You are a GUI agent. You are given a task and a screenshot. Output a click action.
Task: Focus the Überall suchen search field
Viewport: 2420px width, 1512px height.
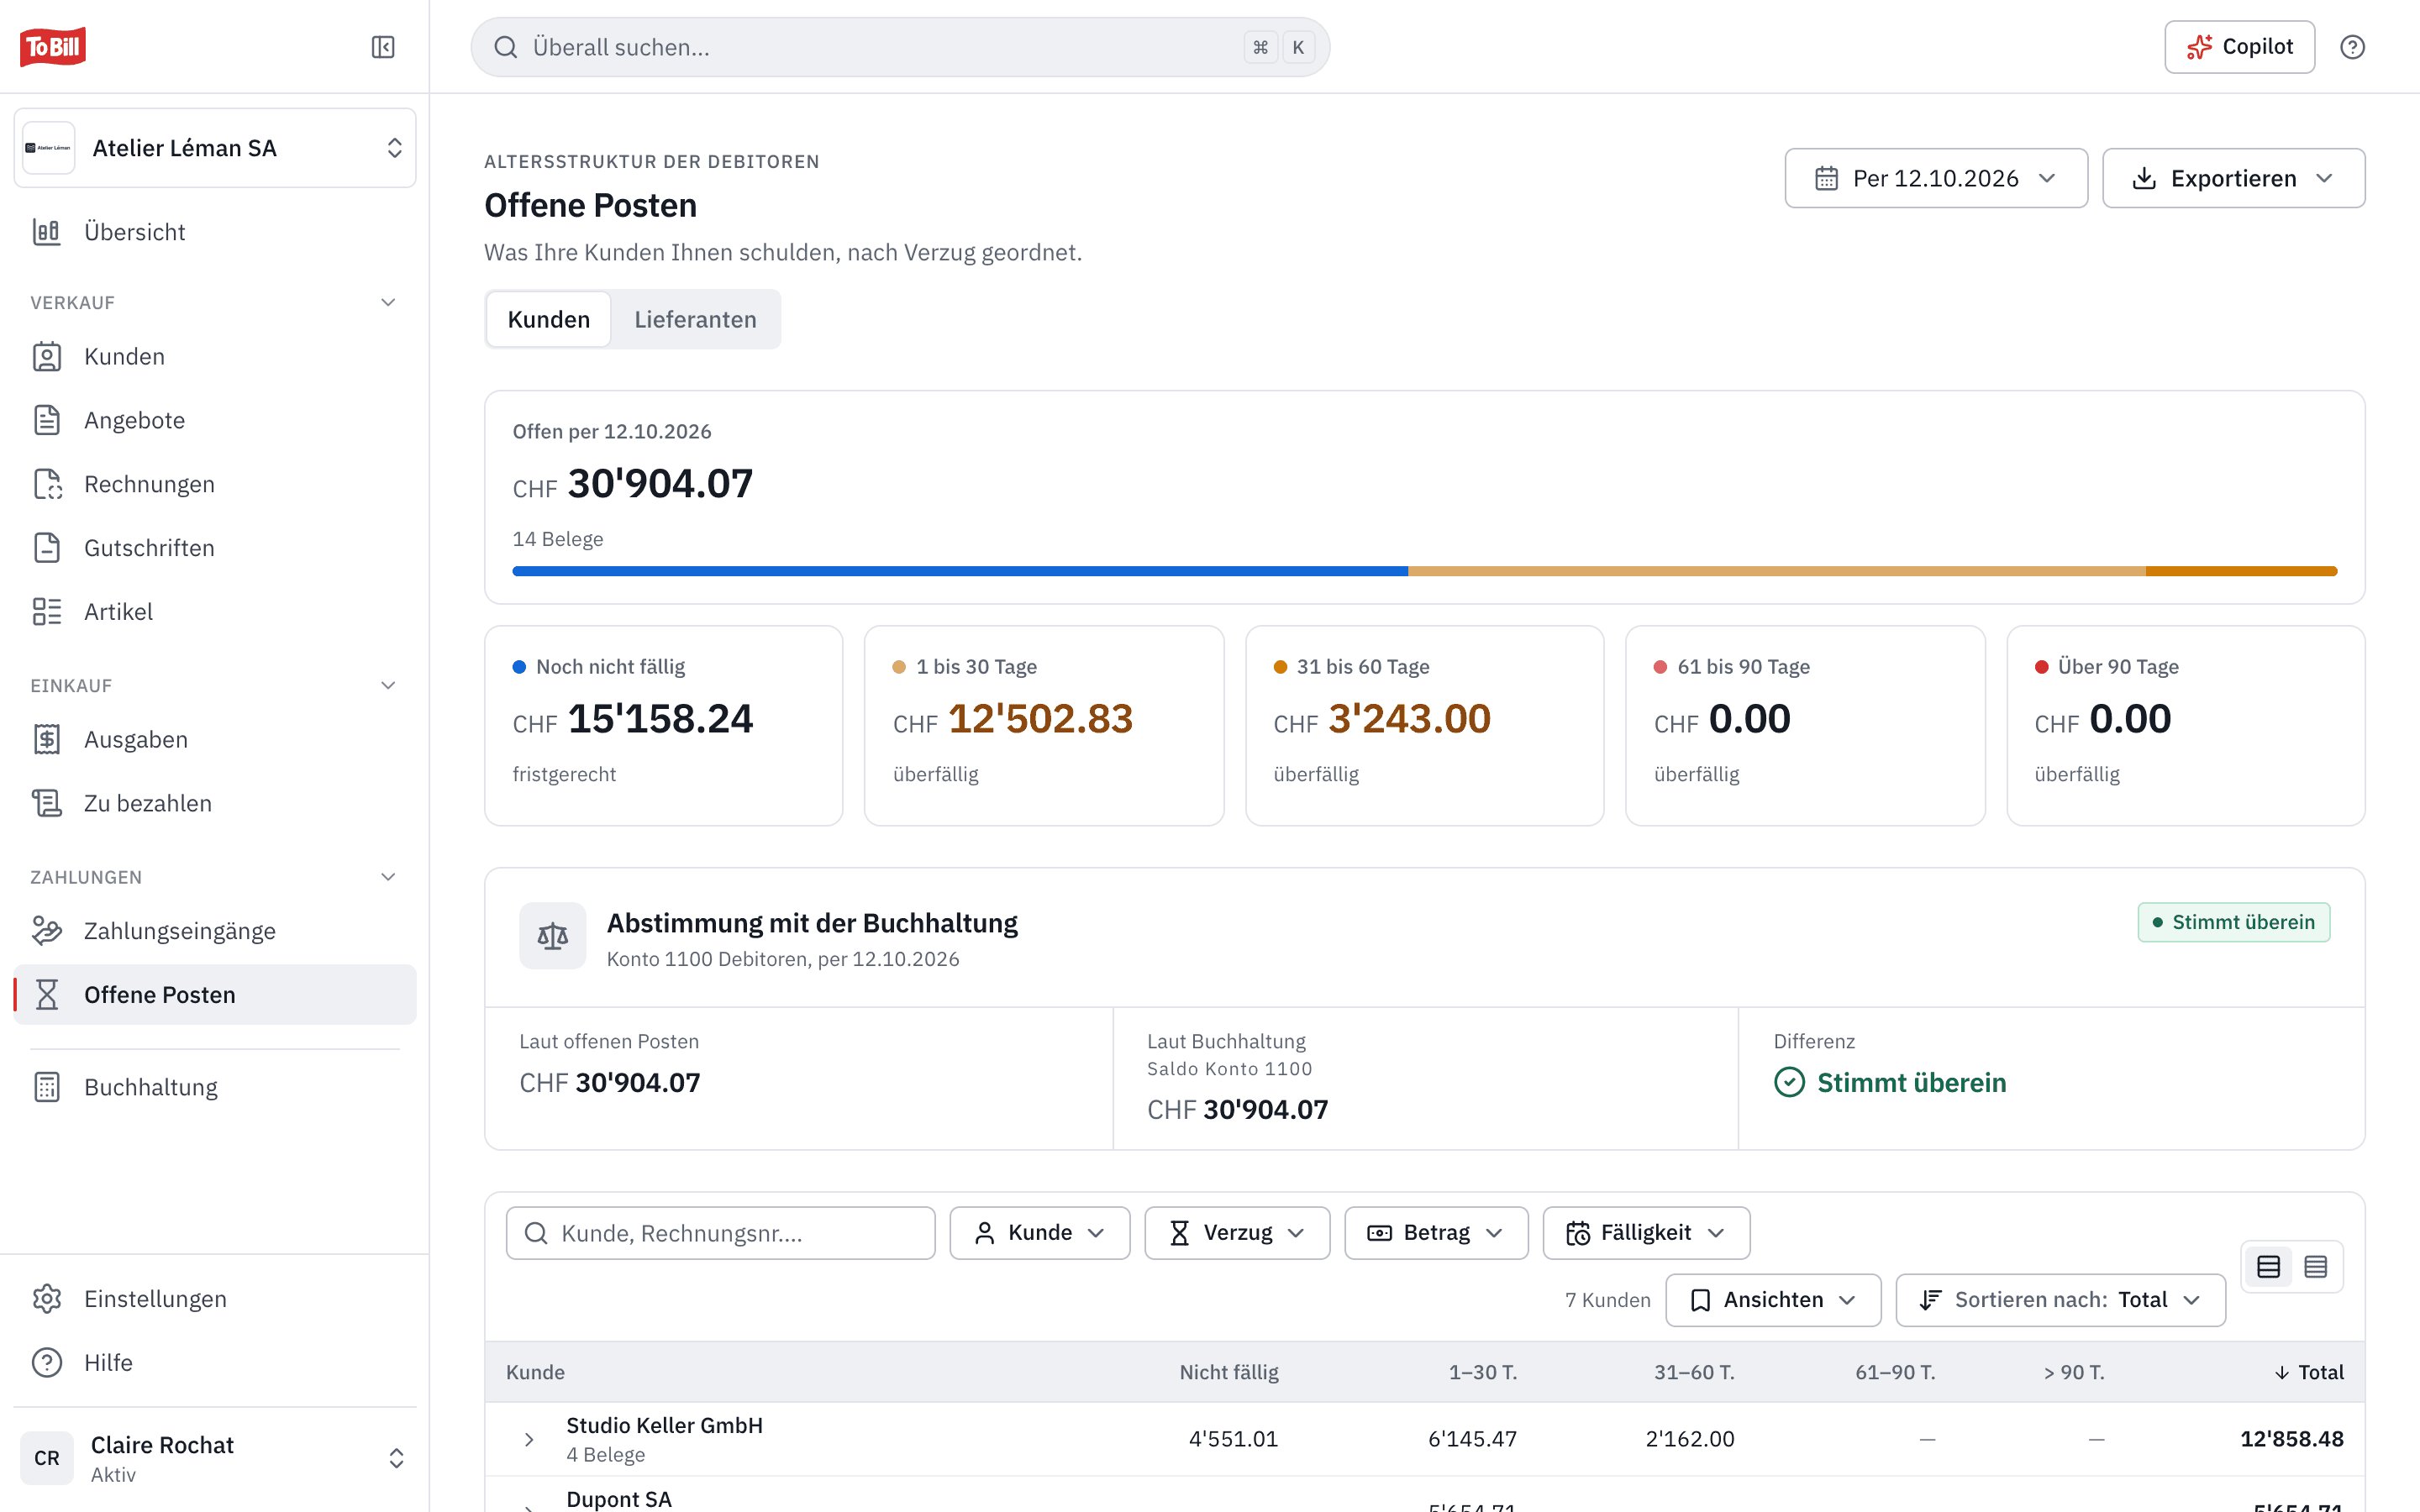pyautogui.click(x=900, y=47)
